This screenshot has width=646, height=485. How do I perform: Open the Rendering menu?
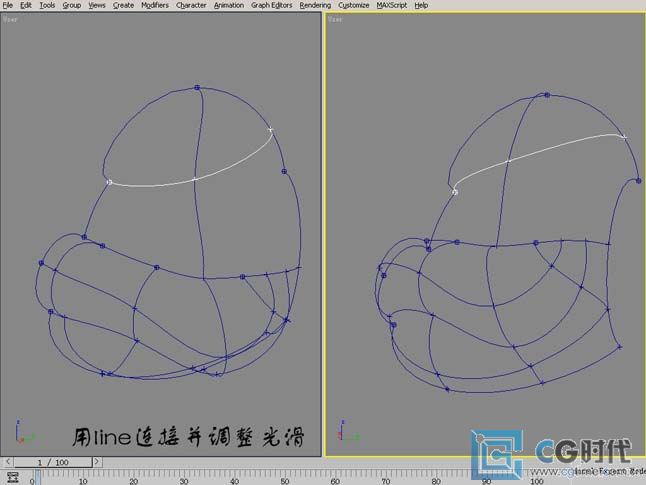click(315, 5)
